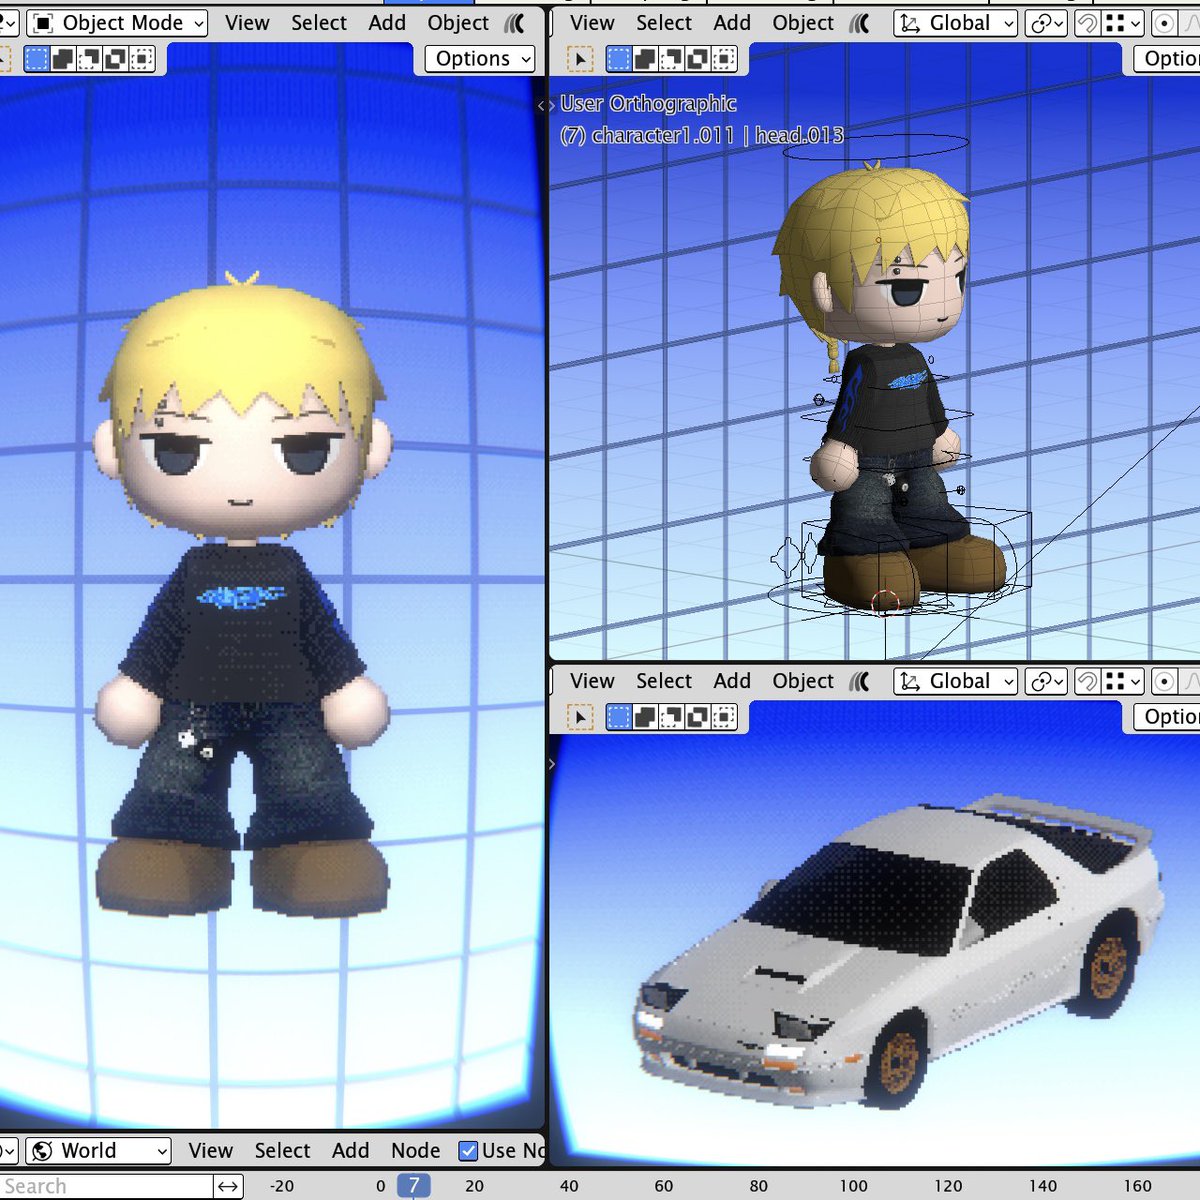The image size is (1200, 1200).
Task: Open snapping options dropdown in car viewport
Action: (x=1123, y=681)
